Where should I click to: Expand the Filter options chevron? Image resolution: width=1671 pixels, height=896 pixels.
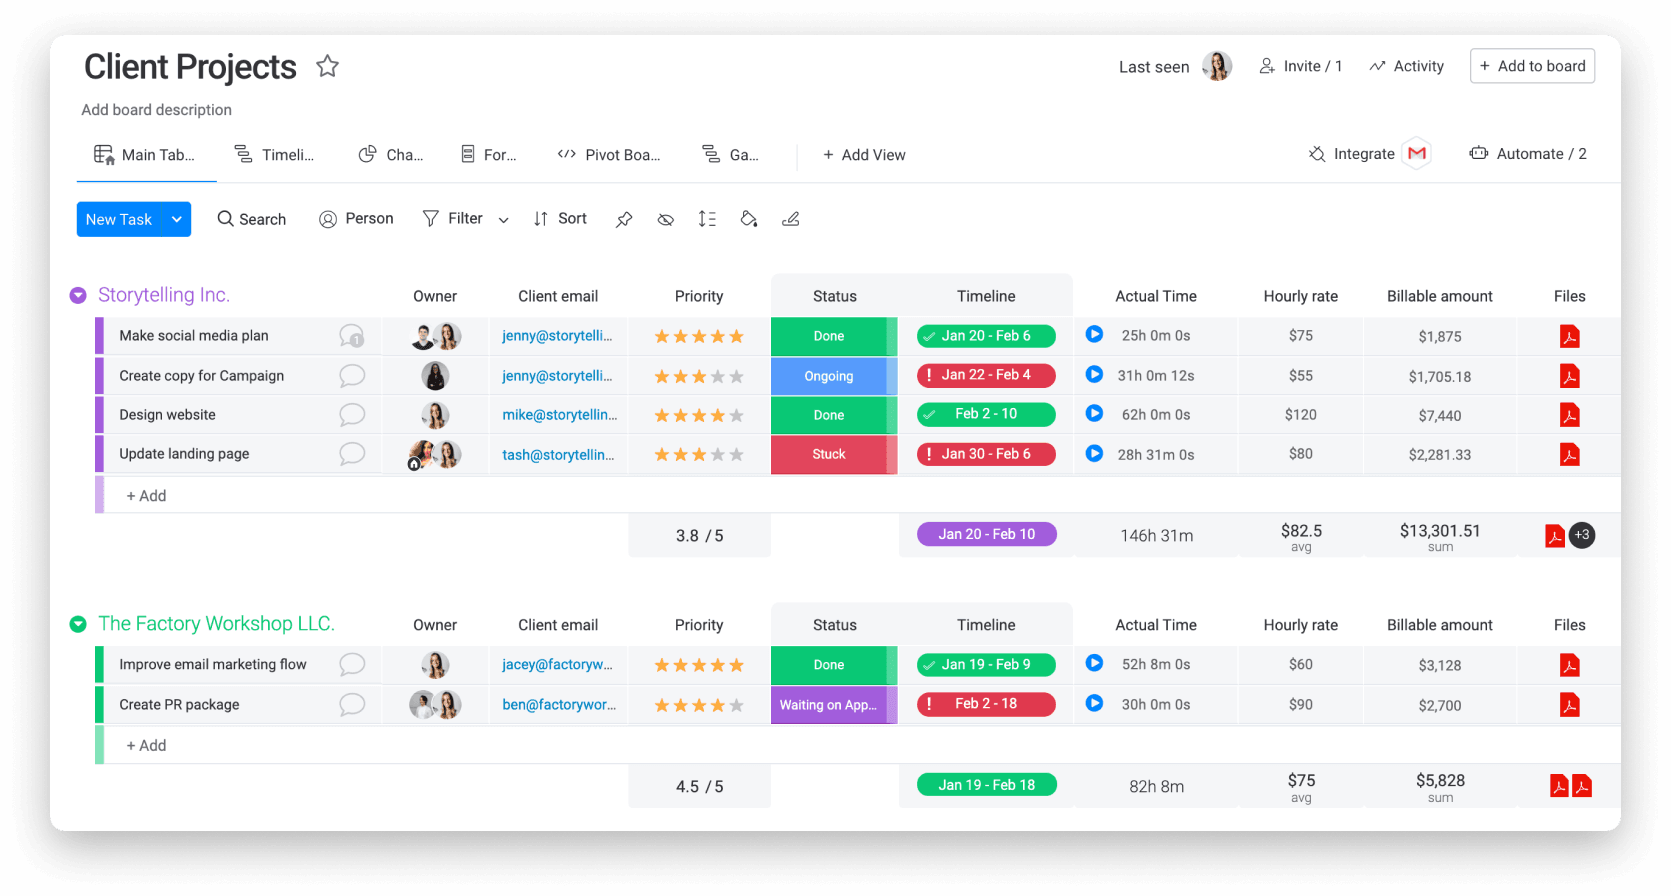[x=503, y=220]
